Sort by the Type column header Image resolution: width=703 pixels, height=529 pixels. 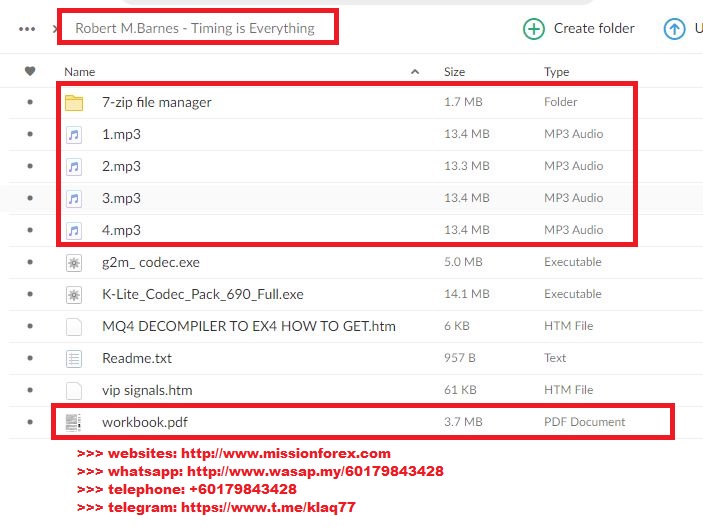pos(556,72)
